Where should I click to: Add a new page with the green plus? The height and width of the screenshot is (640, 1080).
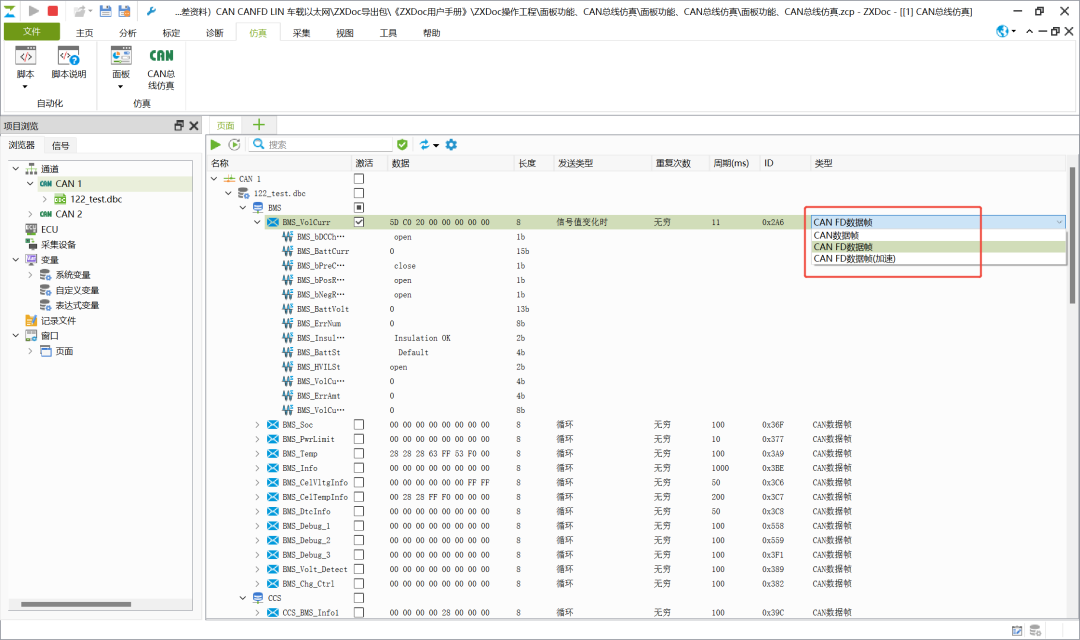259,125
